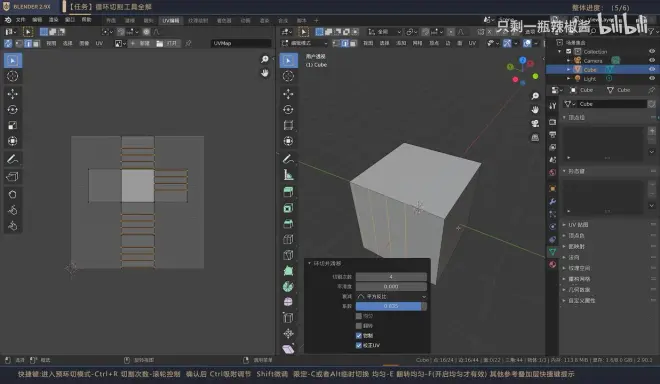Open the UV menu in UV editor header
660x384 pixels.
(x=99, y=43)
